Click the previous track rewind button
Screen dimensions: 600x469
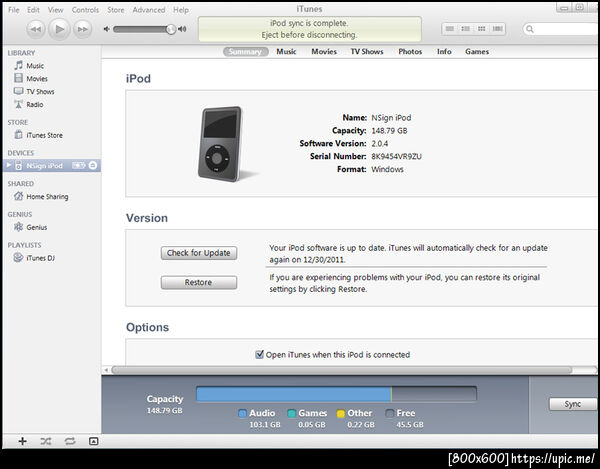point(36,29)
